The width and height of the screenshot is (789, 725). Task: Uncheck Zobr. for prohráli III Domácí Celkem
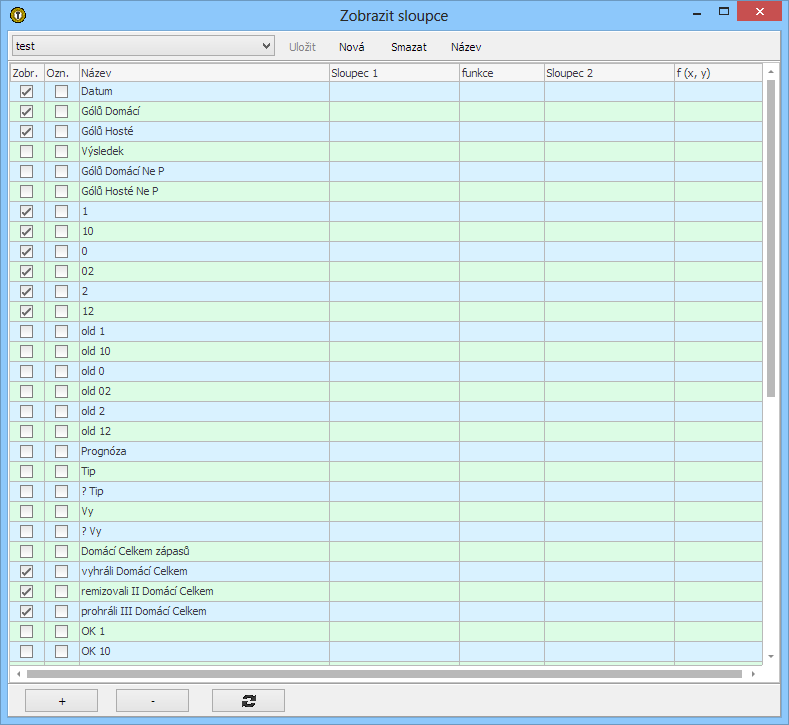(27, 611)
